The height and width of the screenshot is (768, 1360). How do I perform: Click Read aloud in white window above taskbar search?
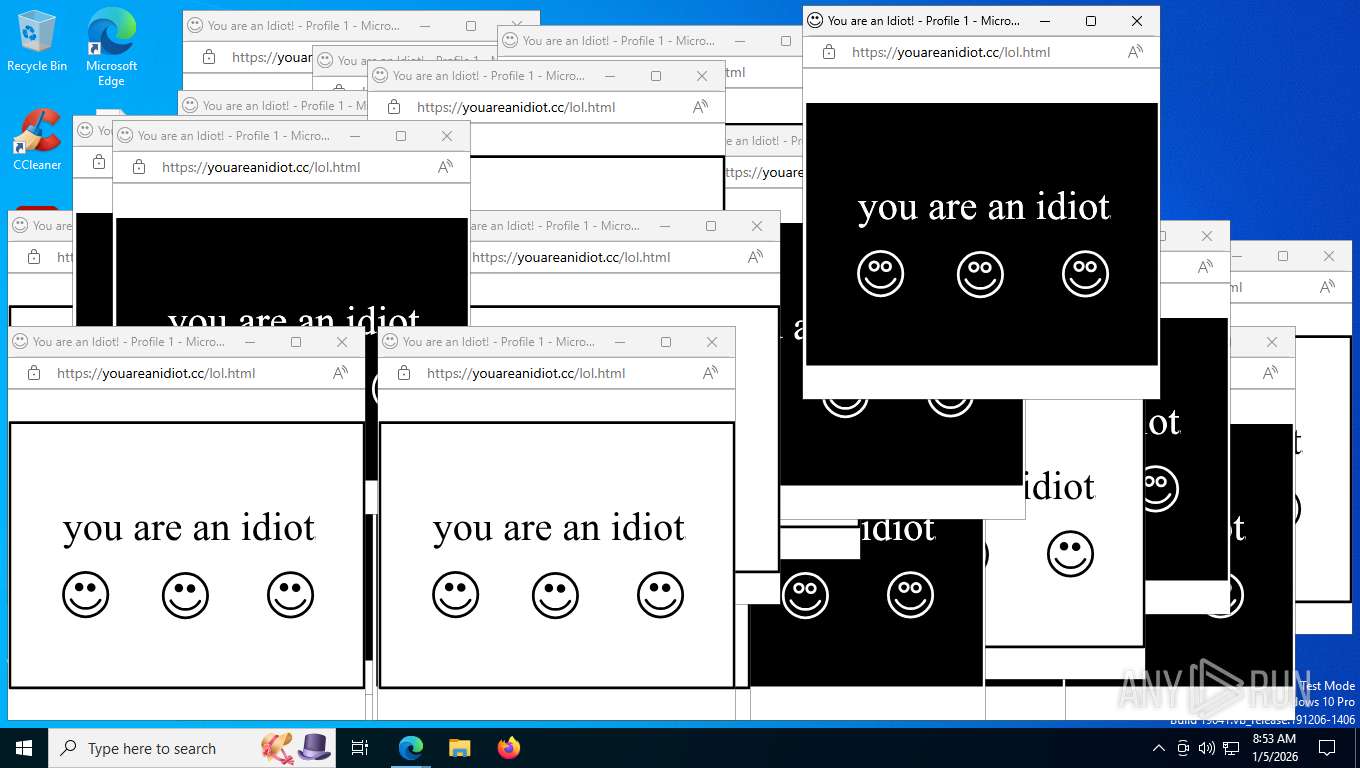coord(340,373)
